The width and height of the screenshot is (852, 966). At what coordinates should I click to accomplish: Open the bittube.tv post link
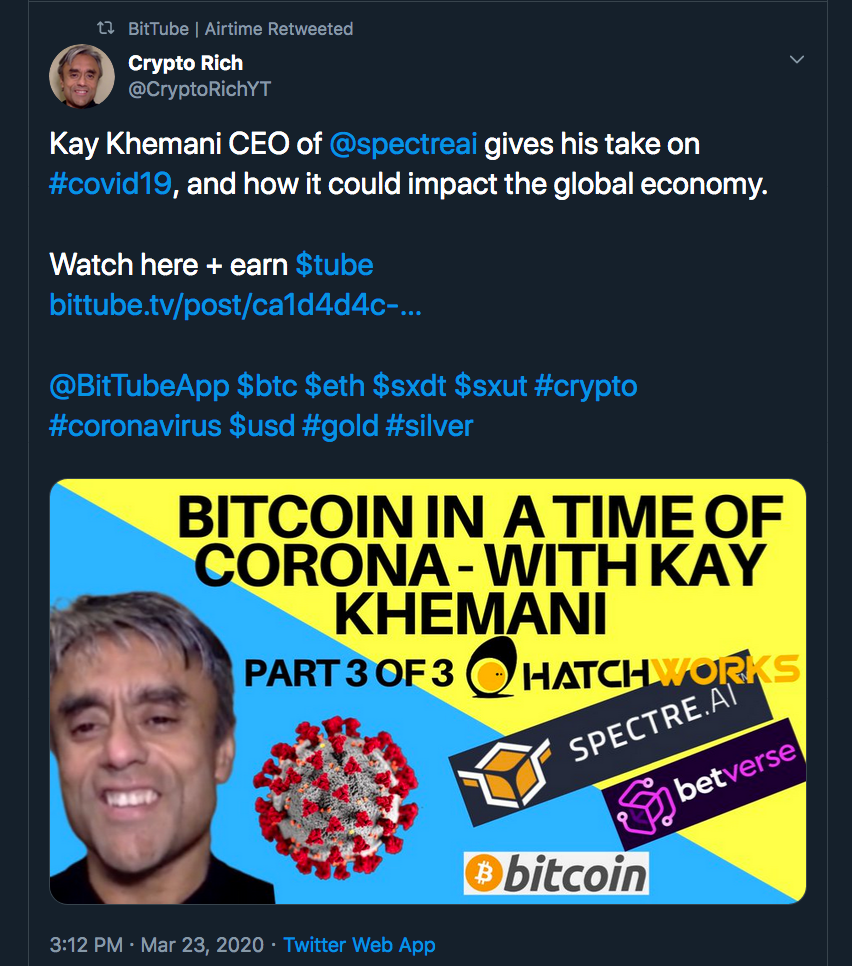coord(235,305)
